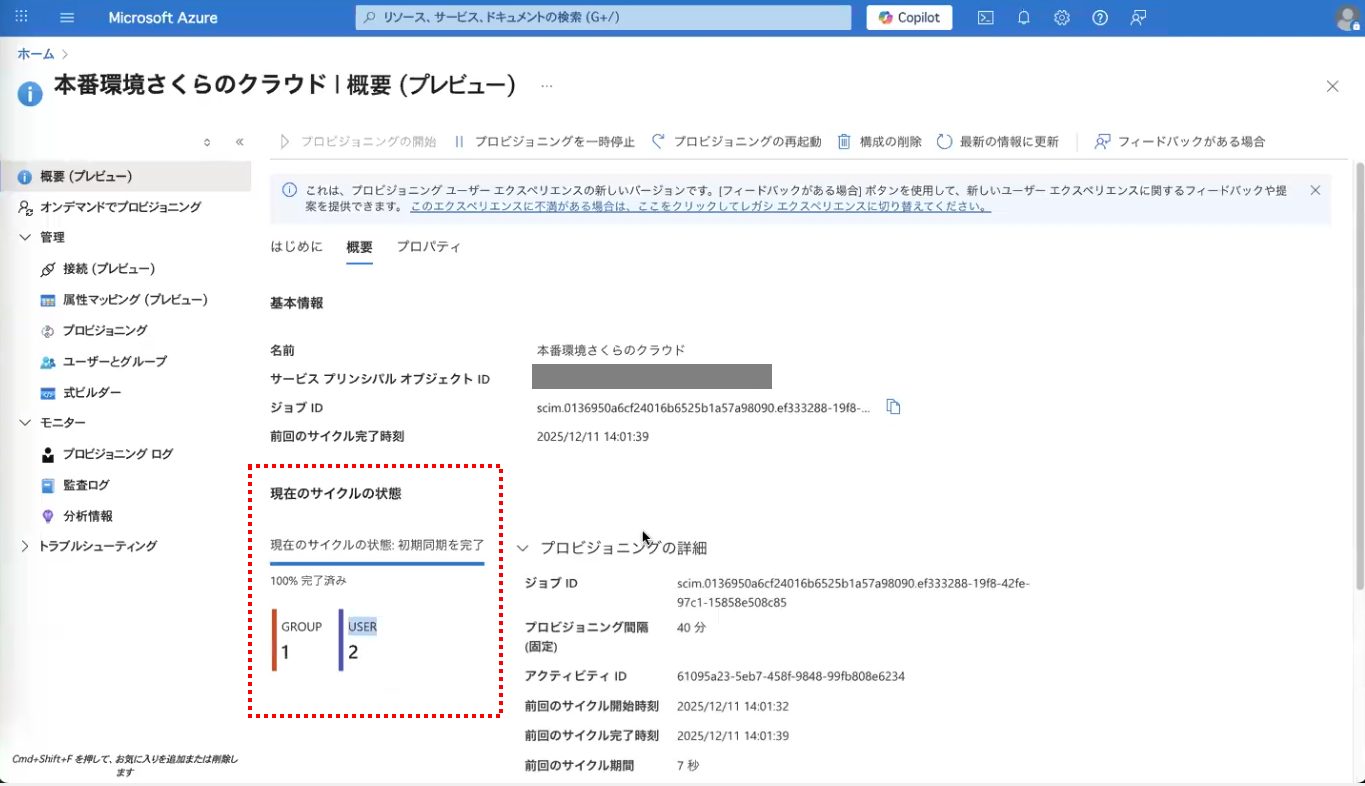The width and height of the screenshot is (1365, 786).
Task: Copy the Job ID with copy icon
Action: (893, 407)
